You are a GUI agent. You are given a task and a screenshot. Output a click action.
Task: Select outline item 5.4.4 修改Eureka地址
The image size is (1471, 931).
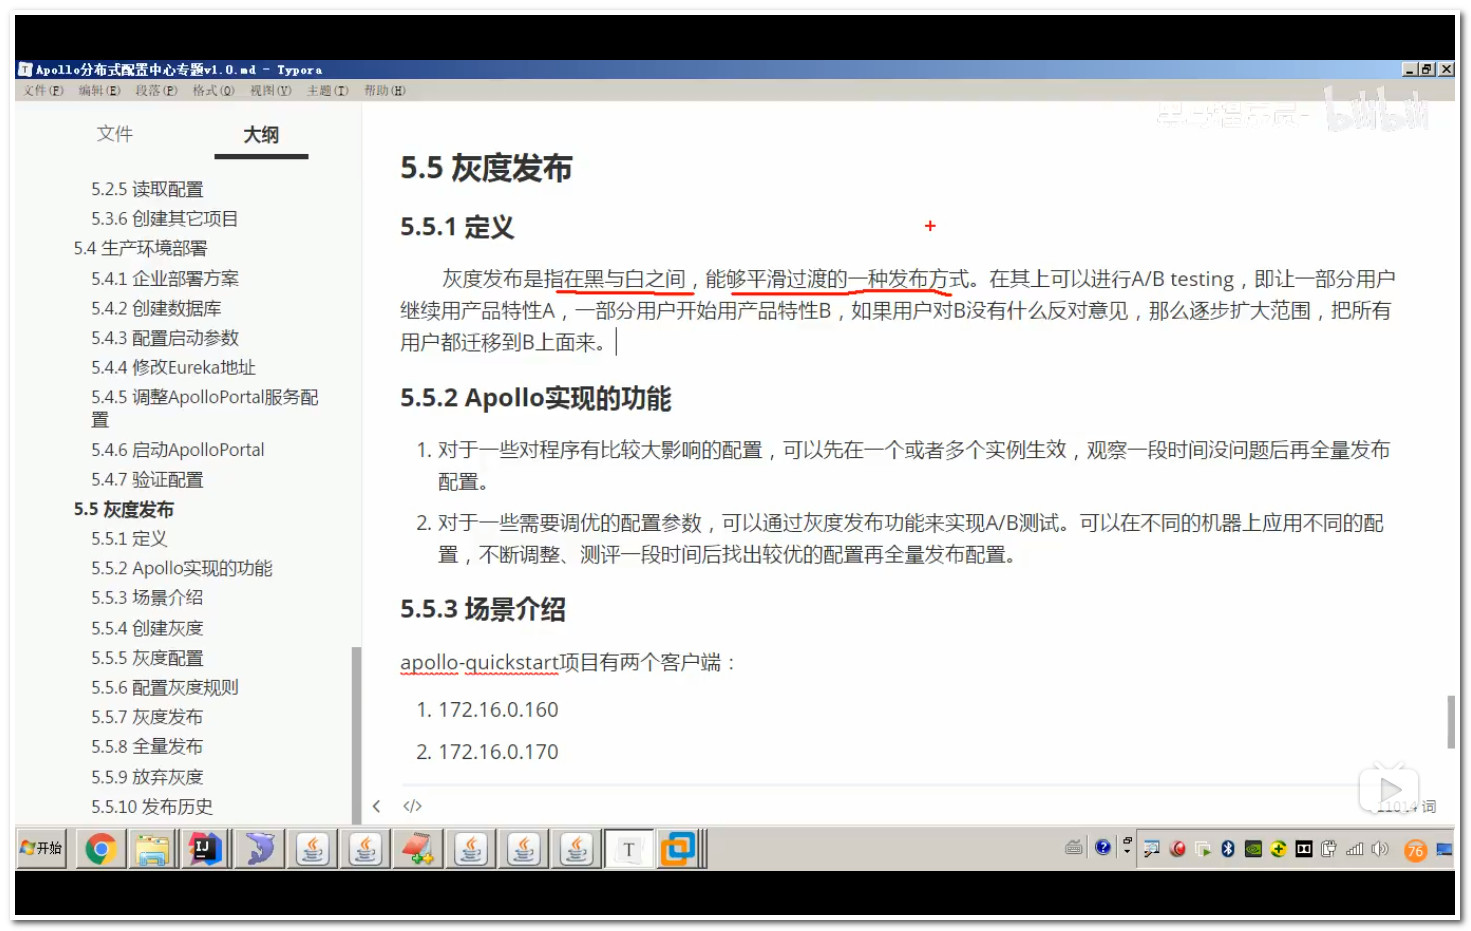[x=173, y=367]
